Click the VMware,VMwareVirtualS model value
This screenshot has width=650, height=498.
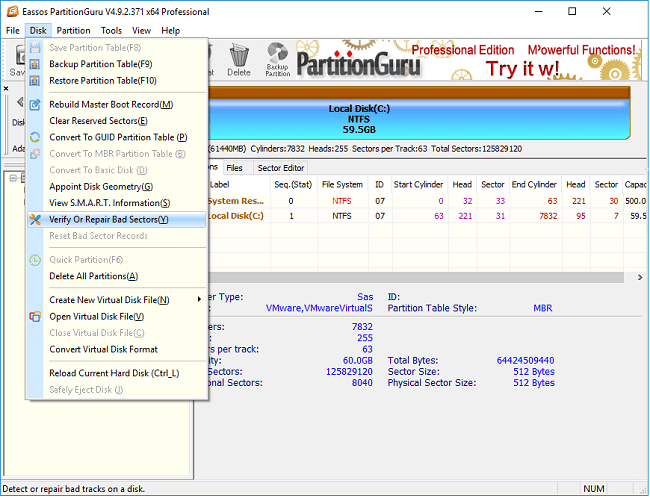tap(319, 309)
